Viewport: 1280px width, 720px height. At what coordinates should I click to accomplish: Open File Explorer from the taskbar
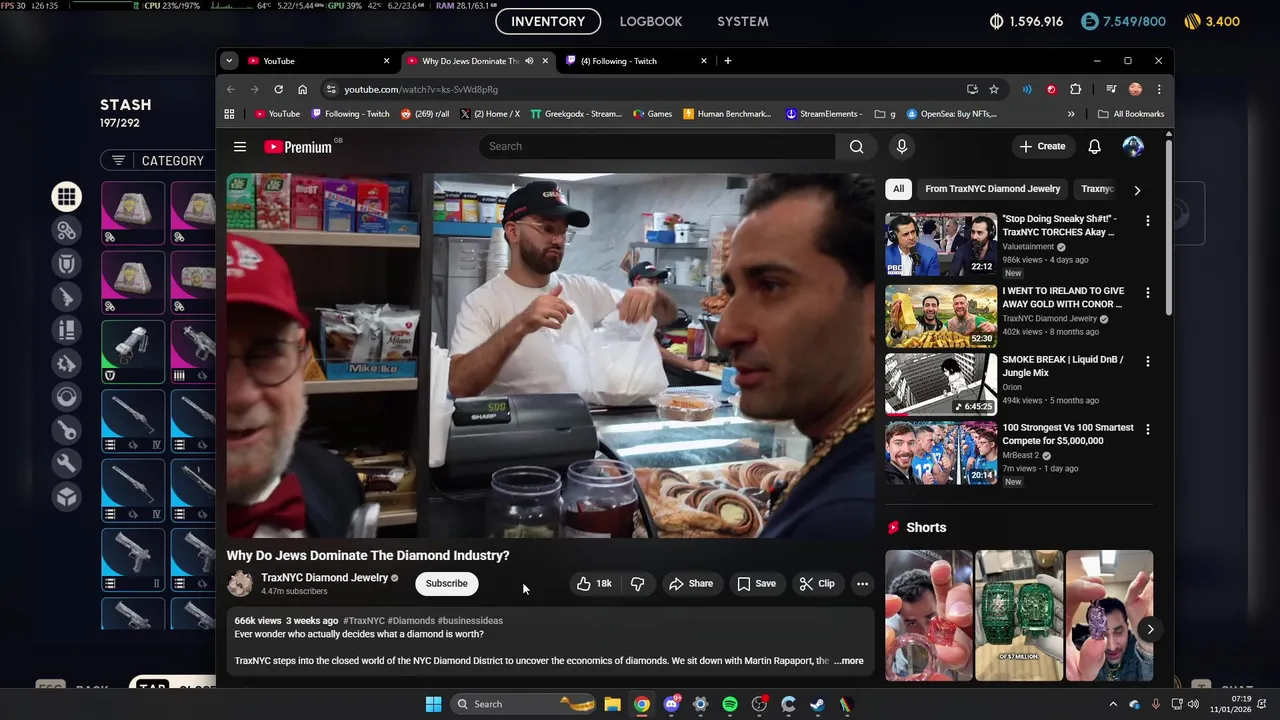coord(612,704)
